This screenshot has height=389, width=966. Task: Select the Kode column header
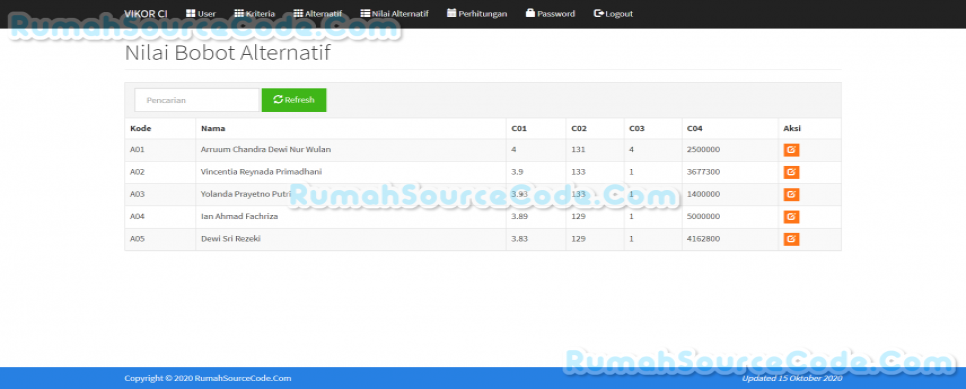(x=141, y=129)
